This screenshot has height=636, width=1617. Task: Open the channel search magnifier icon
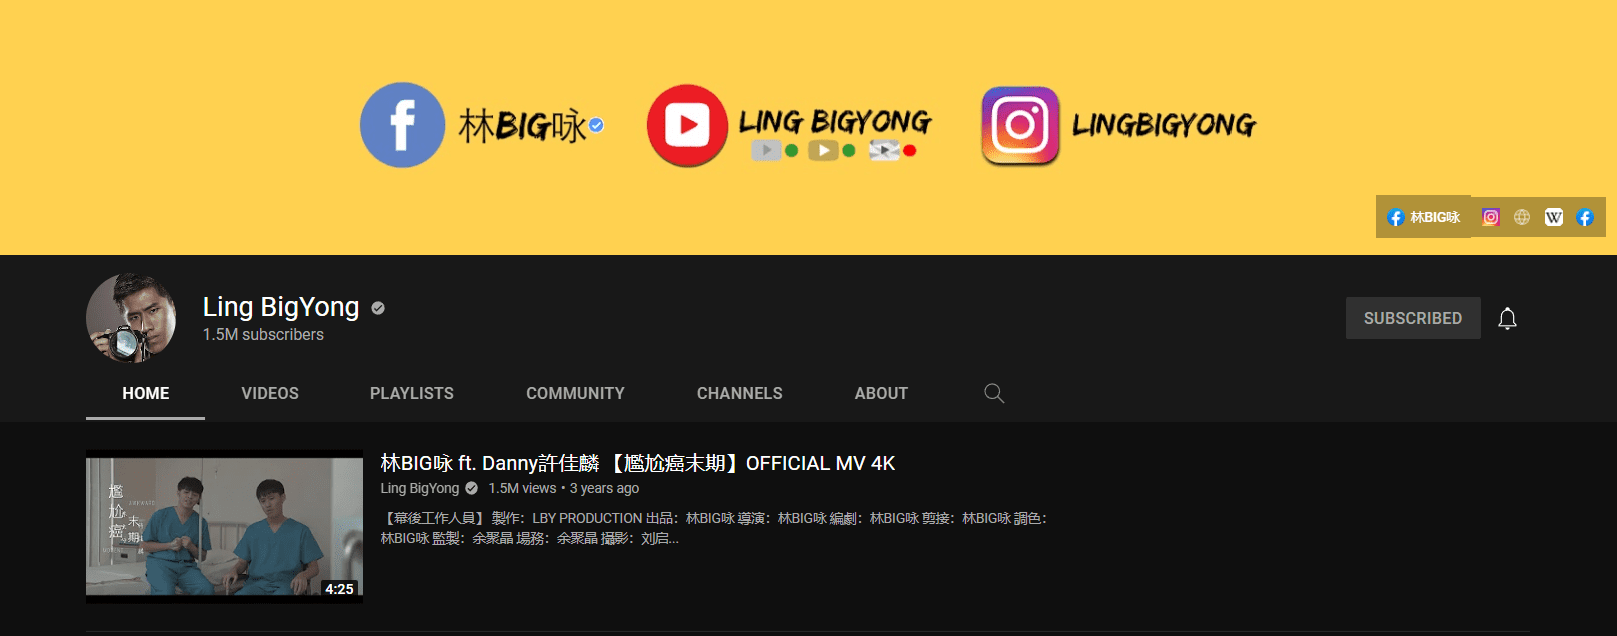tap(994, 393)
